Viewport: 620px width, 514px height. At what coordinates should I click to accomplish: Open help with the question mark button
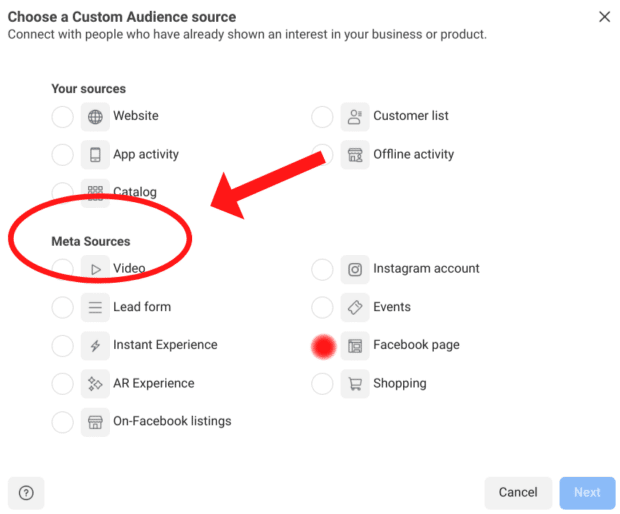(x=26, y=492)
